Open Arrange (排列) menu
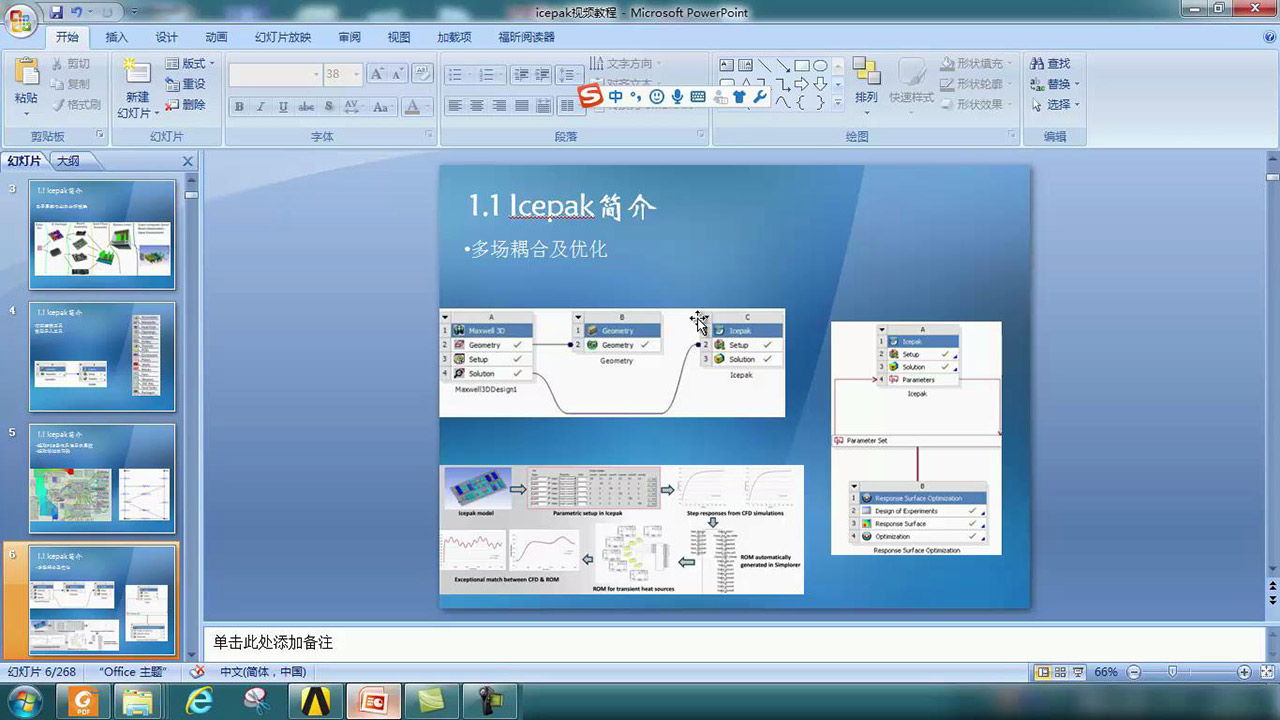This screenshot has height=720, width=1280. click(x=866, y=86)
